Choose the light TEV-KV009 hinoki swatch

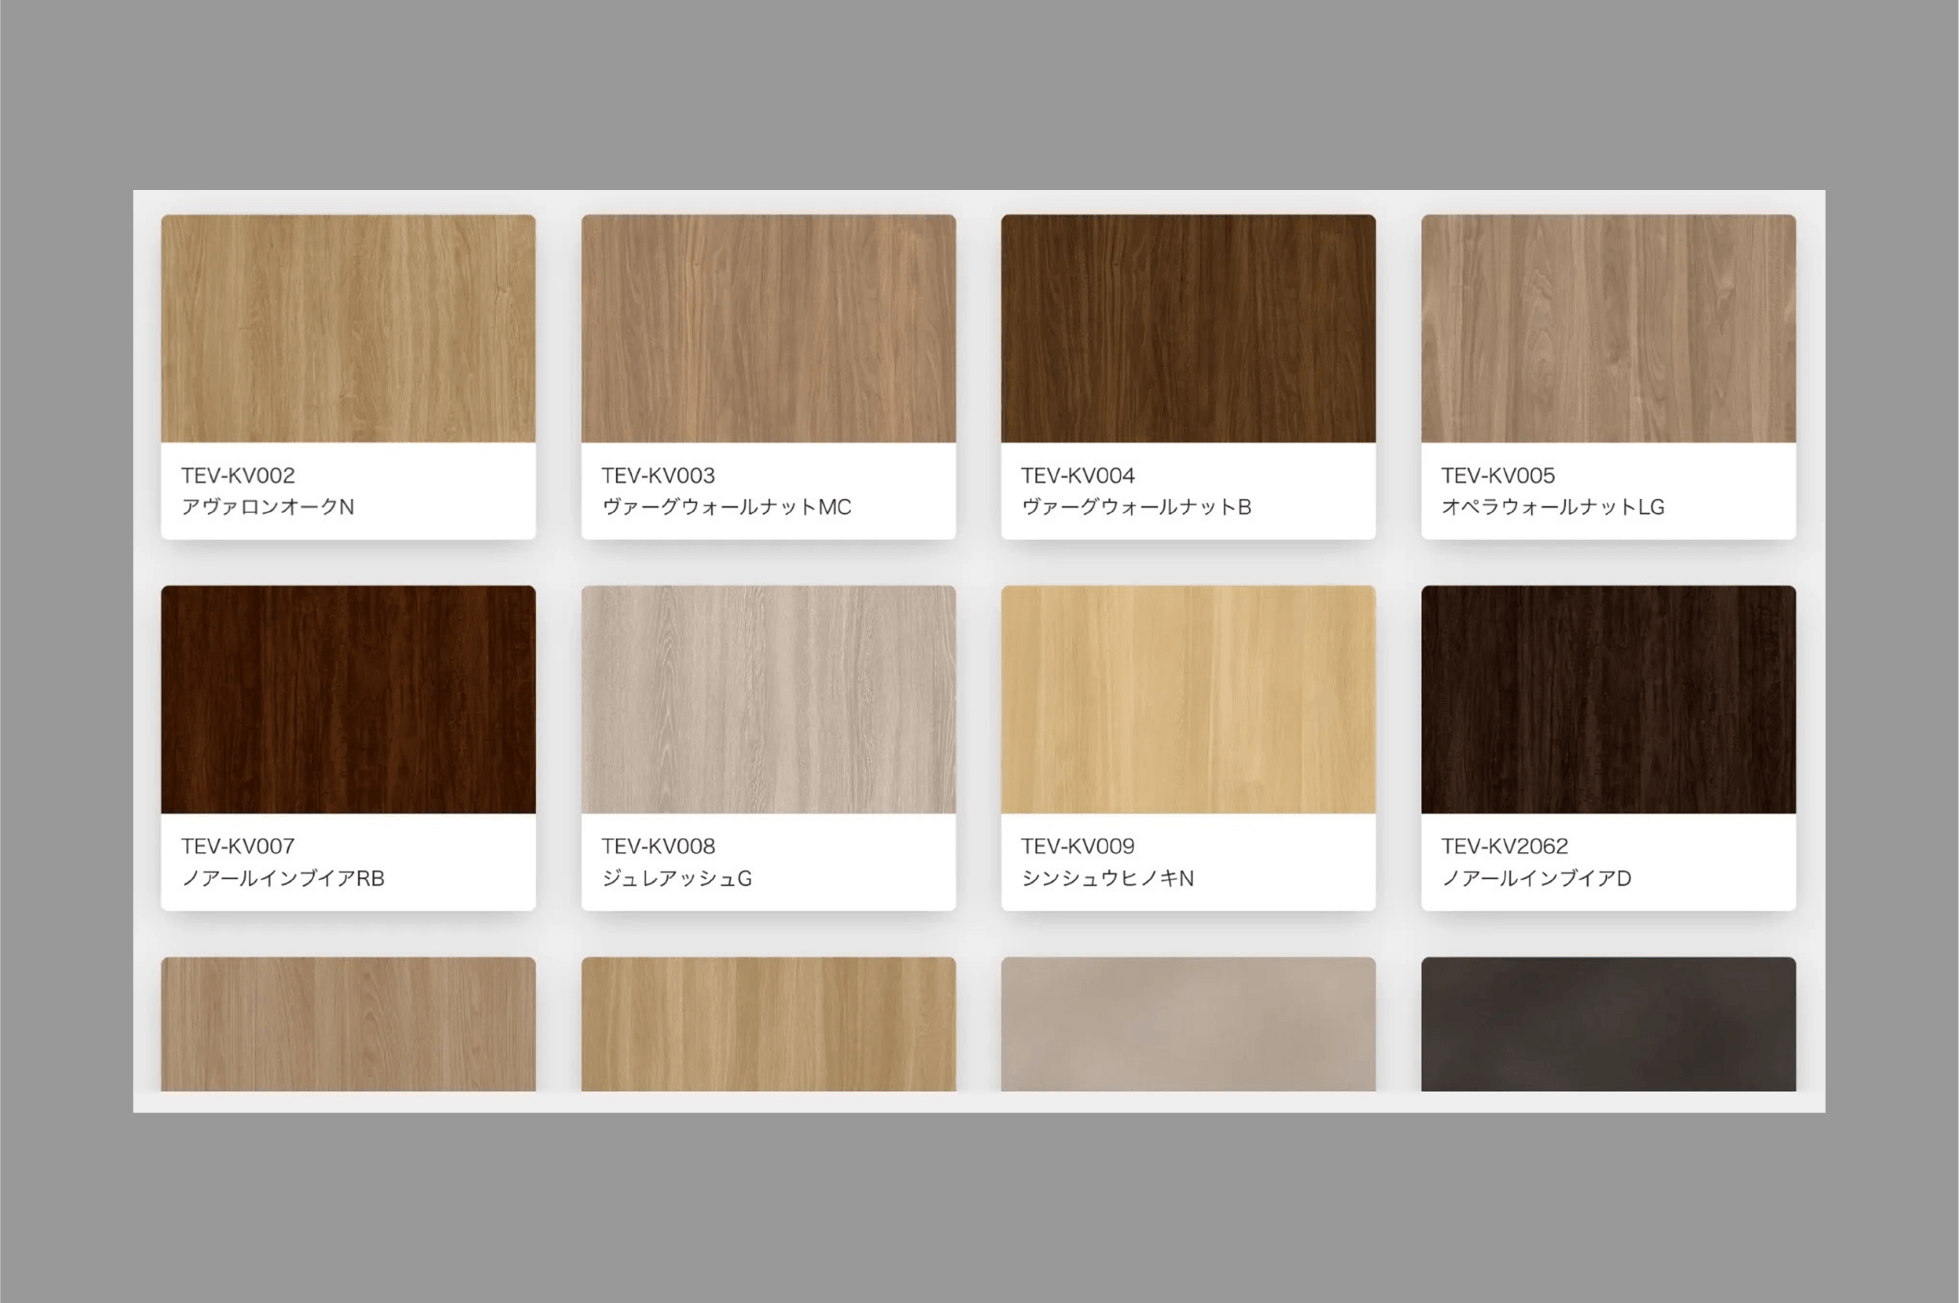(x=1188, y=699)
